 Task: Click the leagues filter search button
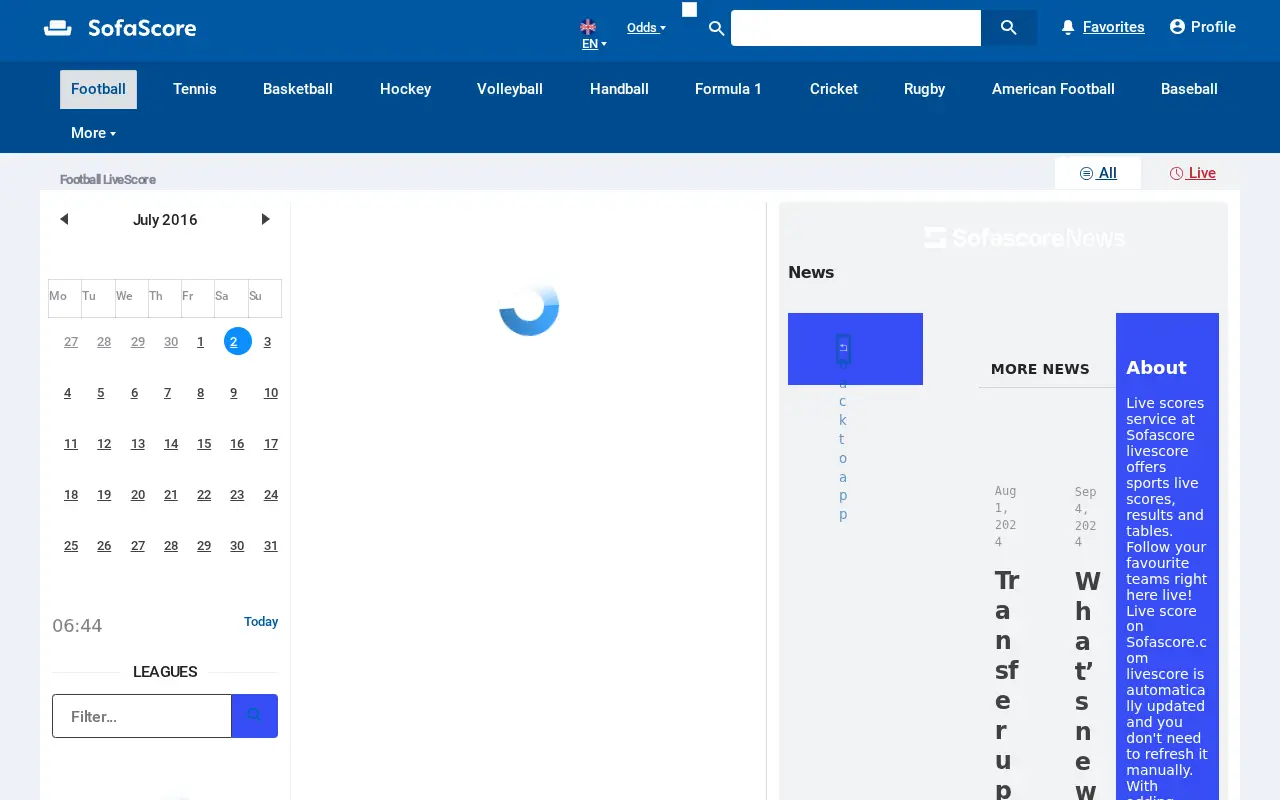point(254,716)
